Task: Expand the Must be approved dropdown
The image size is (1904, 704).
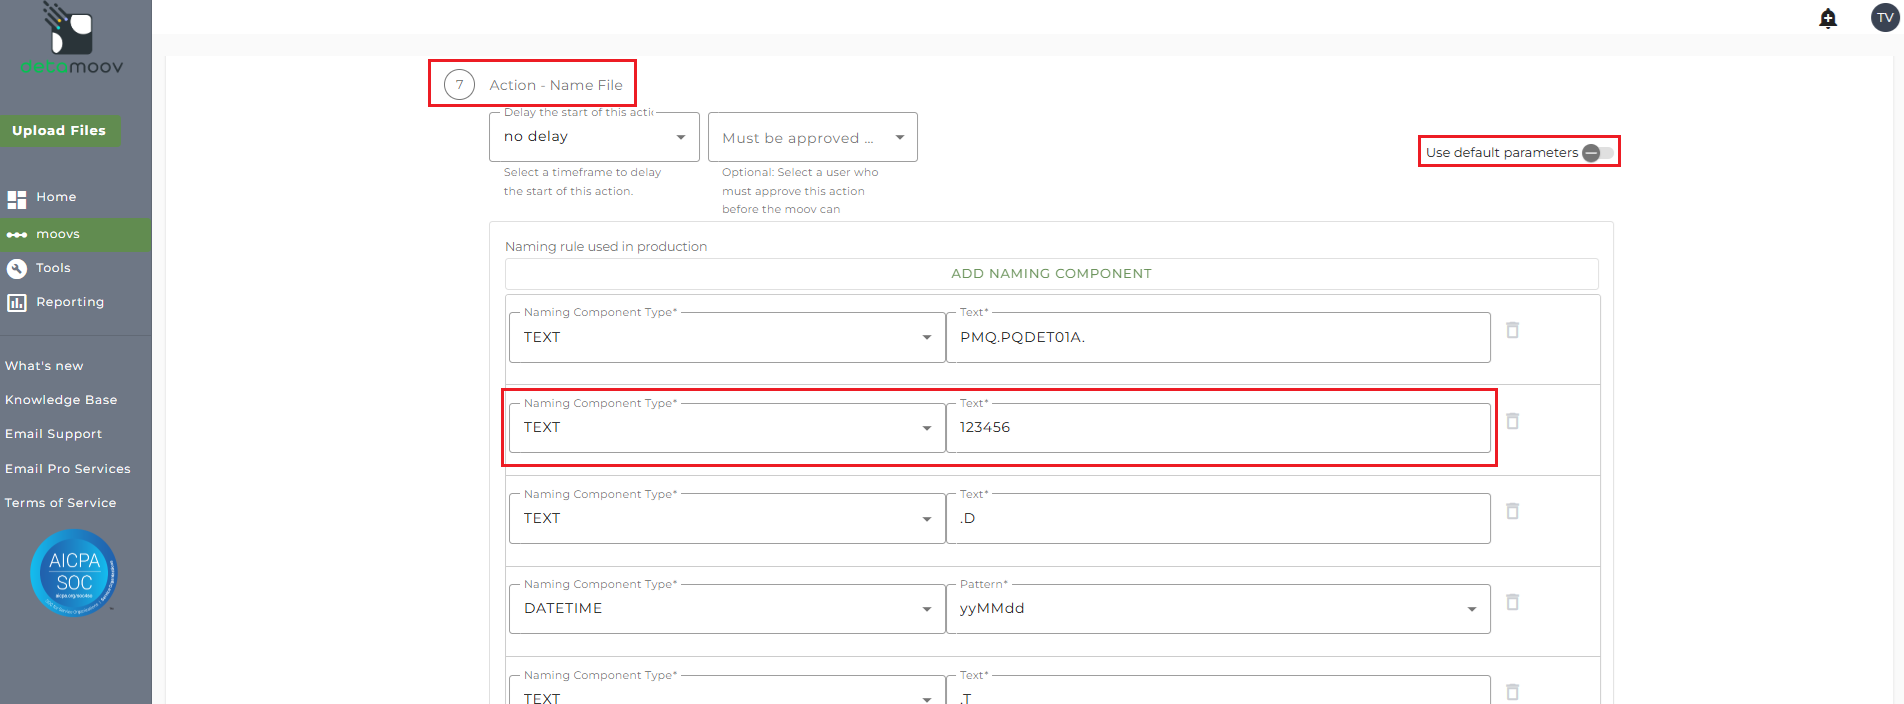Action: click(x=812, y=138)
